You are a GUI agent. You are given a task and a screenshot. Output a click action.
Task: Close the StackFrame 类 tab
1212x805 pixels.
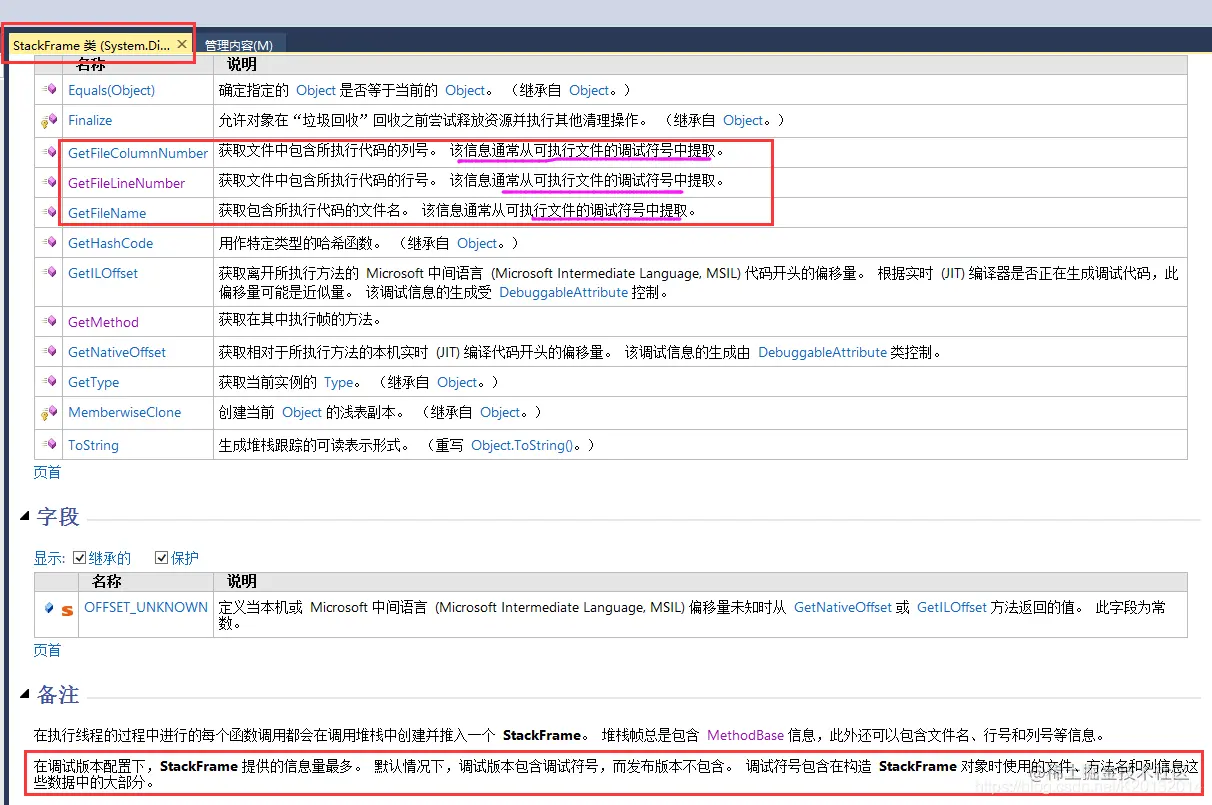click(x=182, y=44)
